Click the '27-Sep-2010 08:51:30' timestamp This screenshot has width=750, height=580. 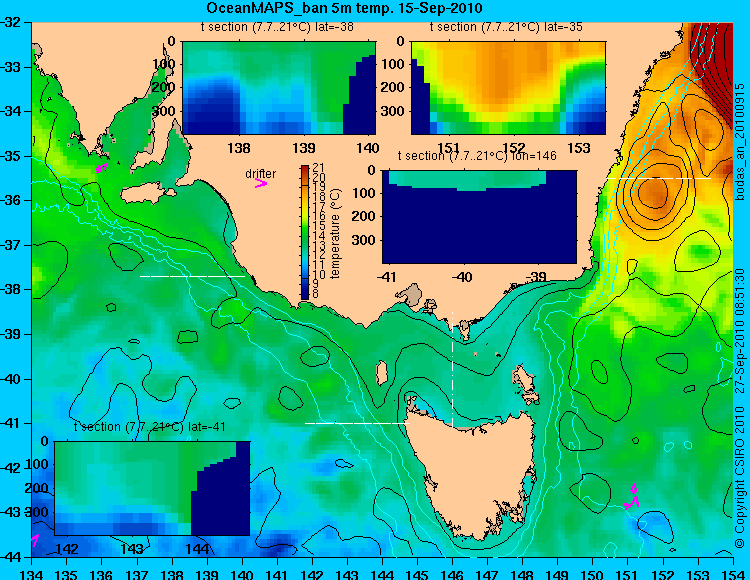pyautogui.click(x=740, y=330)
